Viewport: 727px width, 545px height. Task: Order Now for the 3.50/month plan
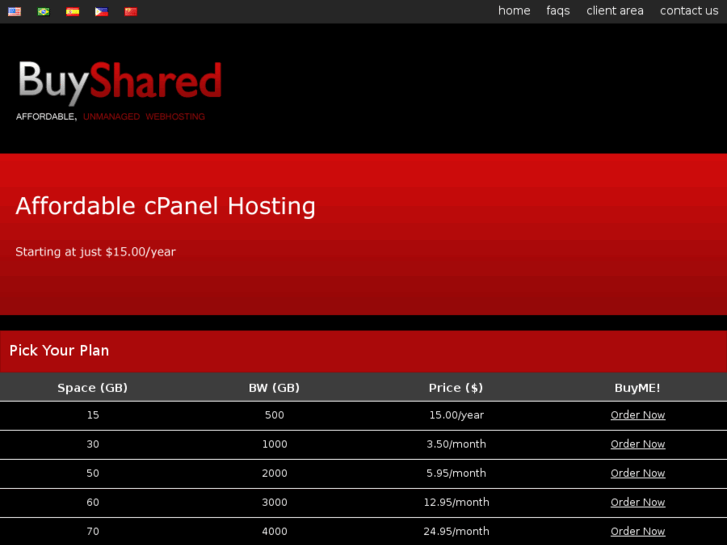[638, 444]
